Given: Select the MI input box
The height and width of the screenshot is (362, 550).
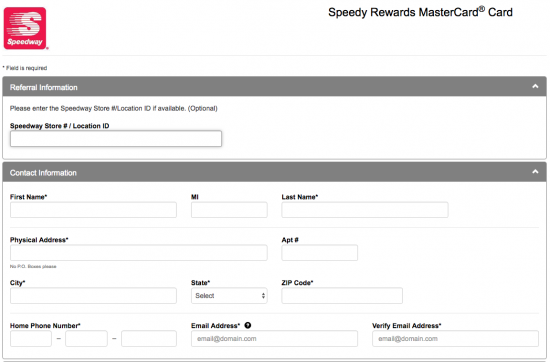Looking at the screenshot, I should tap(229, 210).
